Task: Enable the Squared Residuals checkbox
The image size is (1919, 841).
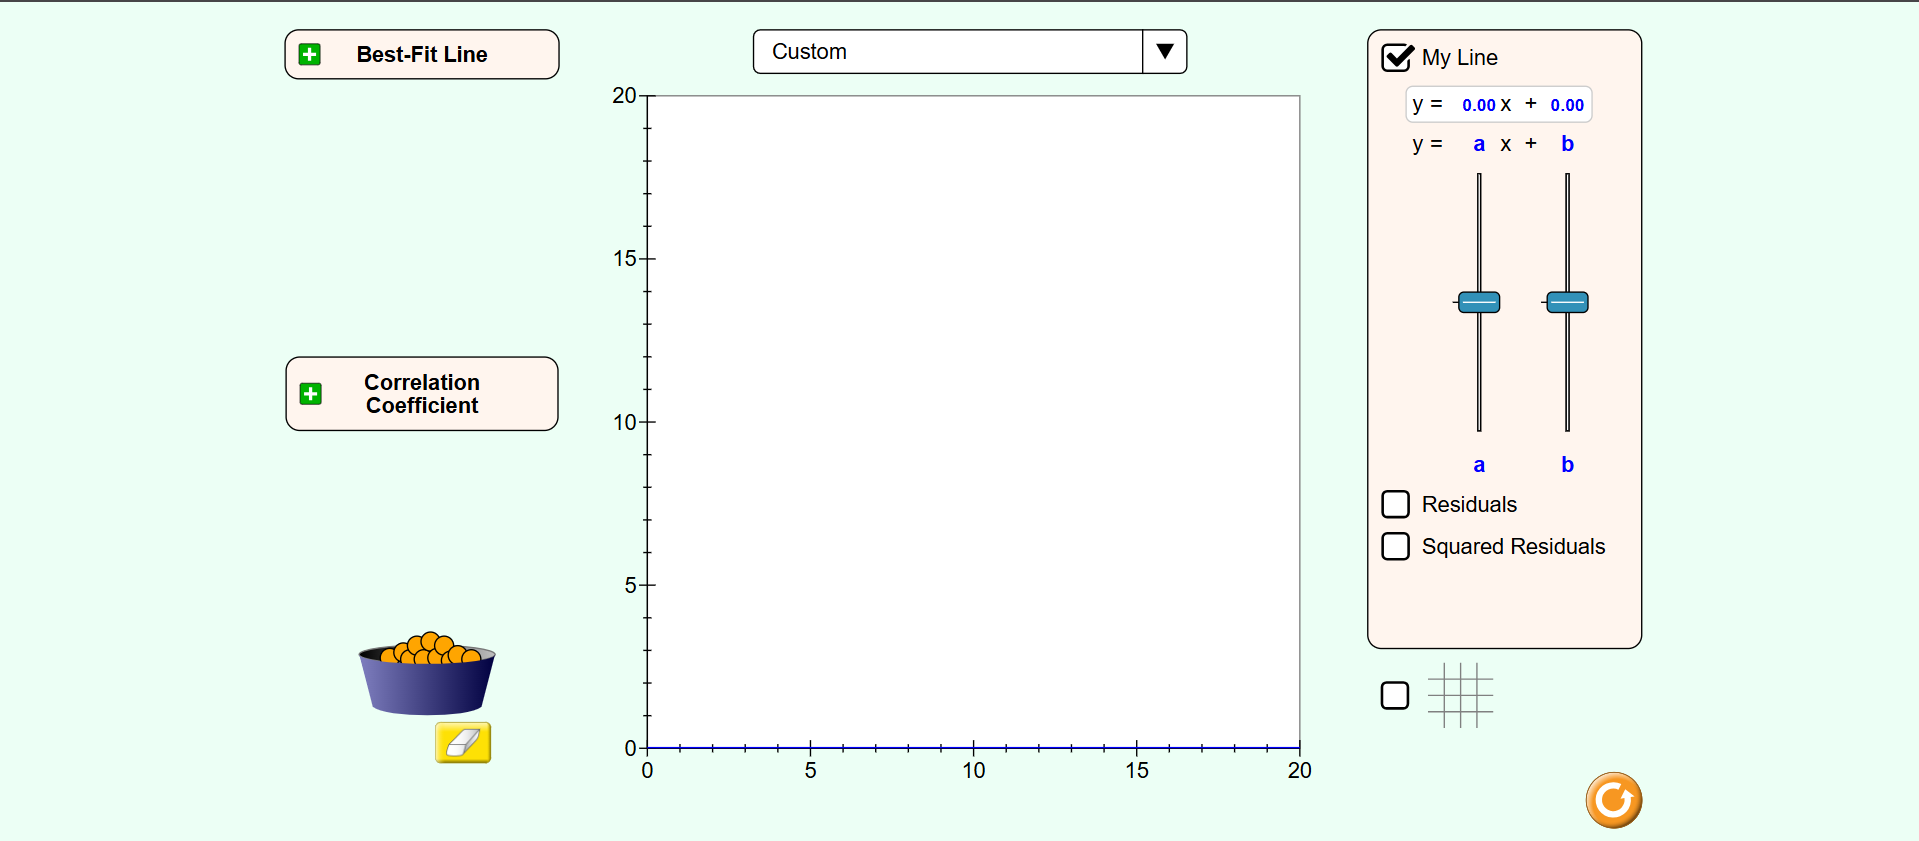Action: [1395, 546]
